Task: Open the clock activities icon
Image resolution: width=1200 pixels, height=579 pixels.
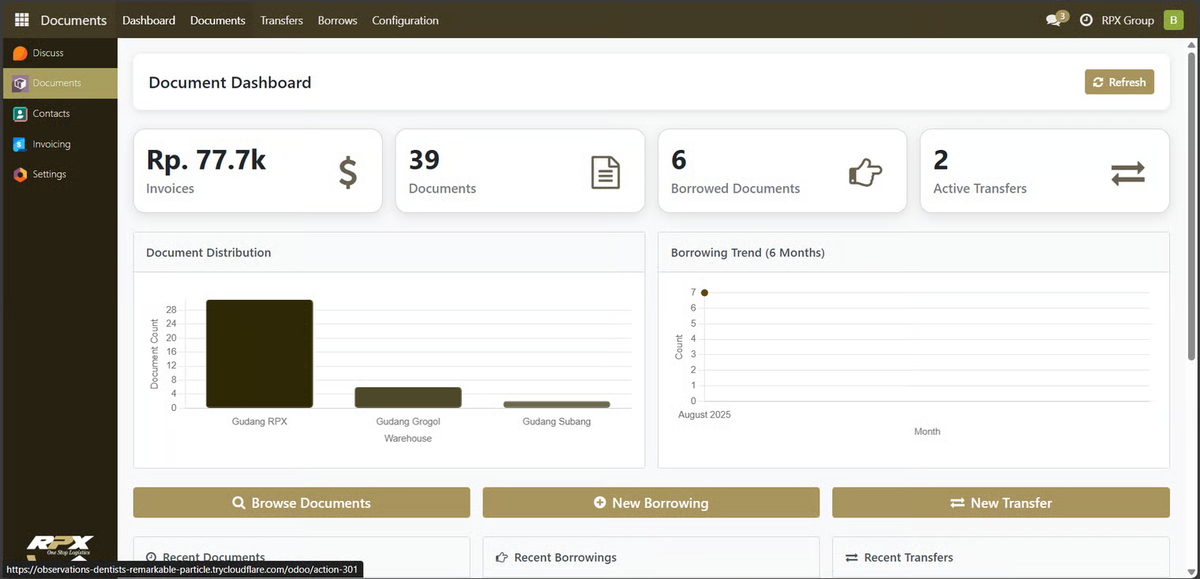Action: pos(1086,20)
